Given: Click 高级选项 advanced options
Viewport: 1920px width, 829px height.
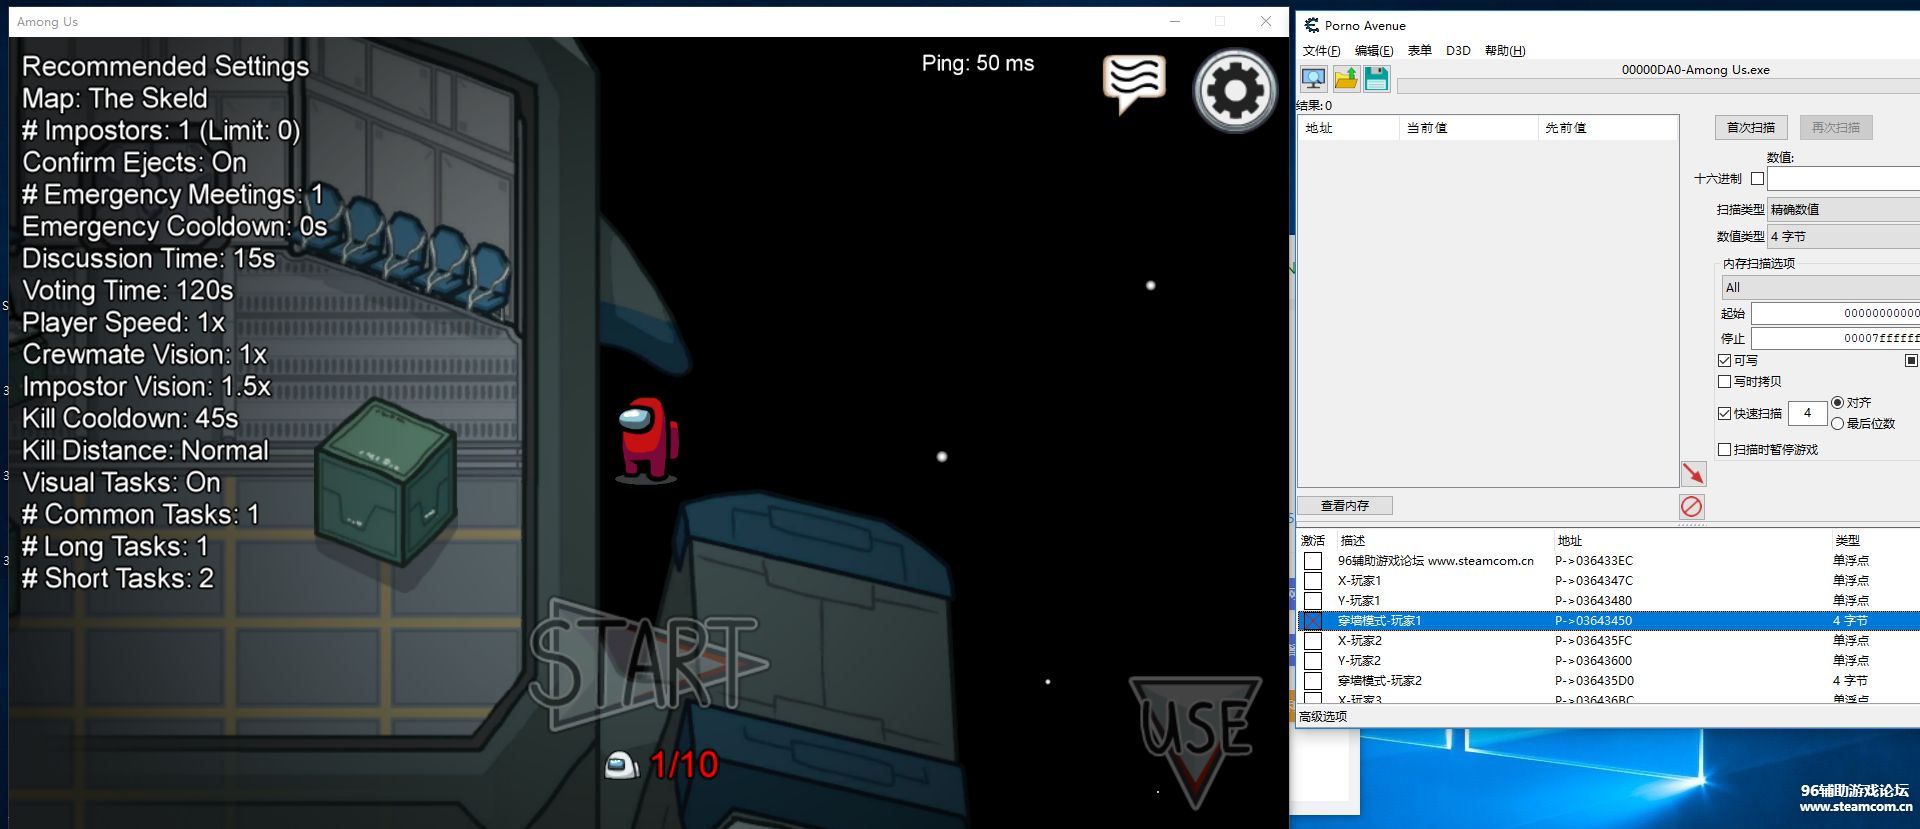Looking at the screenshot, I should [1323, 717].
